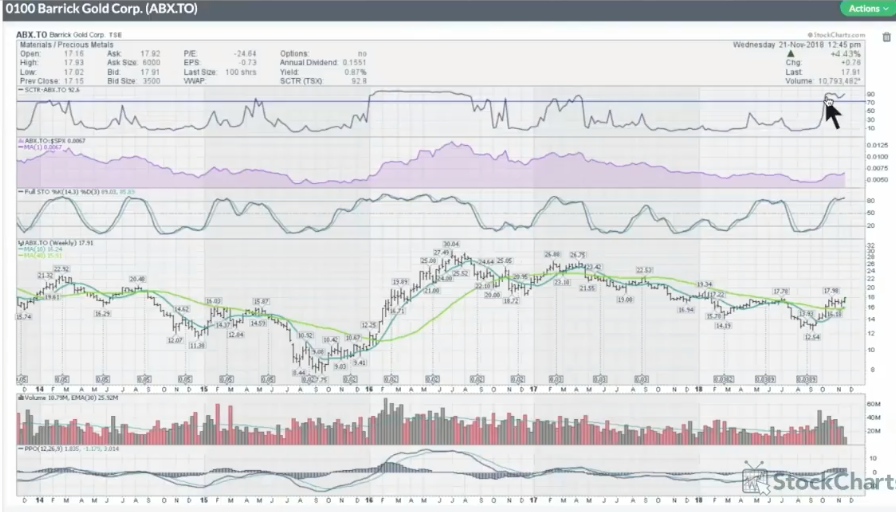Viewport: 896px width, 512px height.
Task: Select the Chg value +0.76
Action: point(851,63)
